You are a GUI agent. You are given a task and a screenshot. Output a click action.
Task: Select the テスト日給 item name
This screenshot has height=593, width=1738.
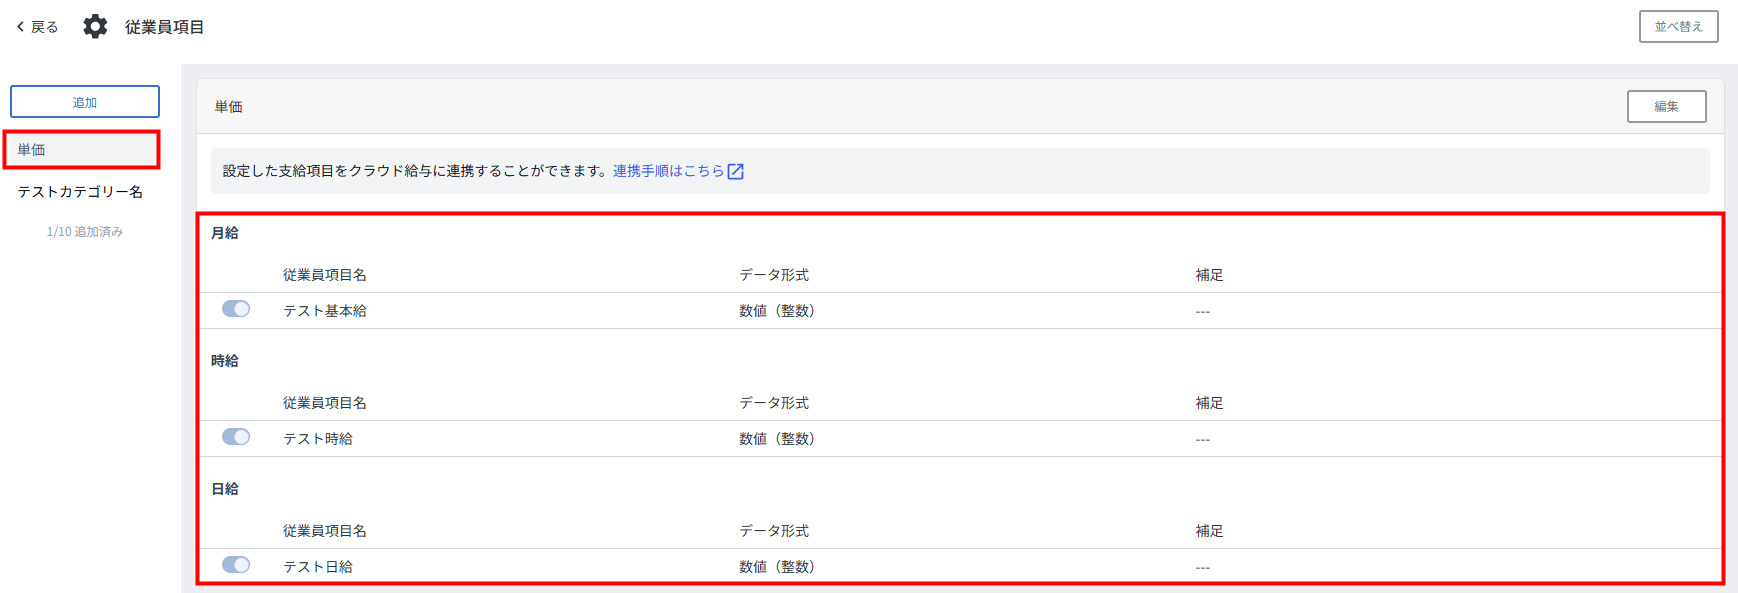click(x=317, y=567)
